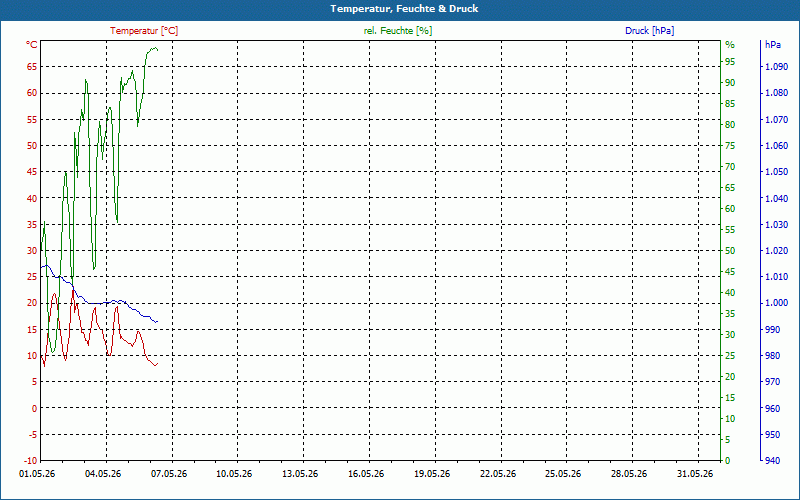The image size is (800, 500).
Task: Click the green "%" axis unit label
Action: pyautogui.click(x=730, y=45)
